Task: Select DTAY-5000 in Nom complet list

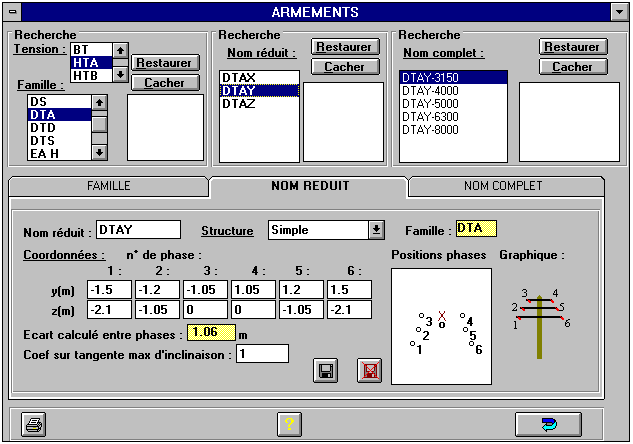Action: pos(432,103)
